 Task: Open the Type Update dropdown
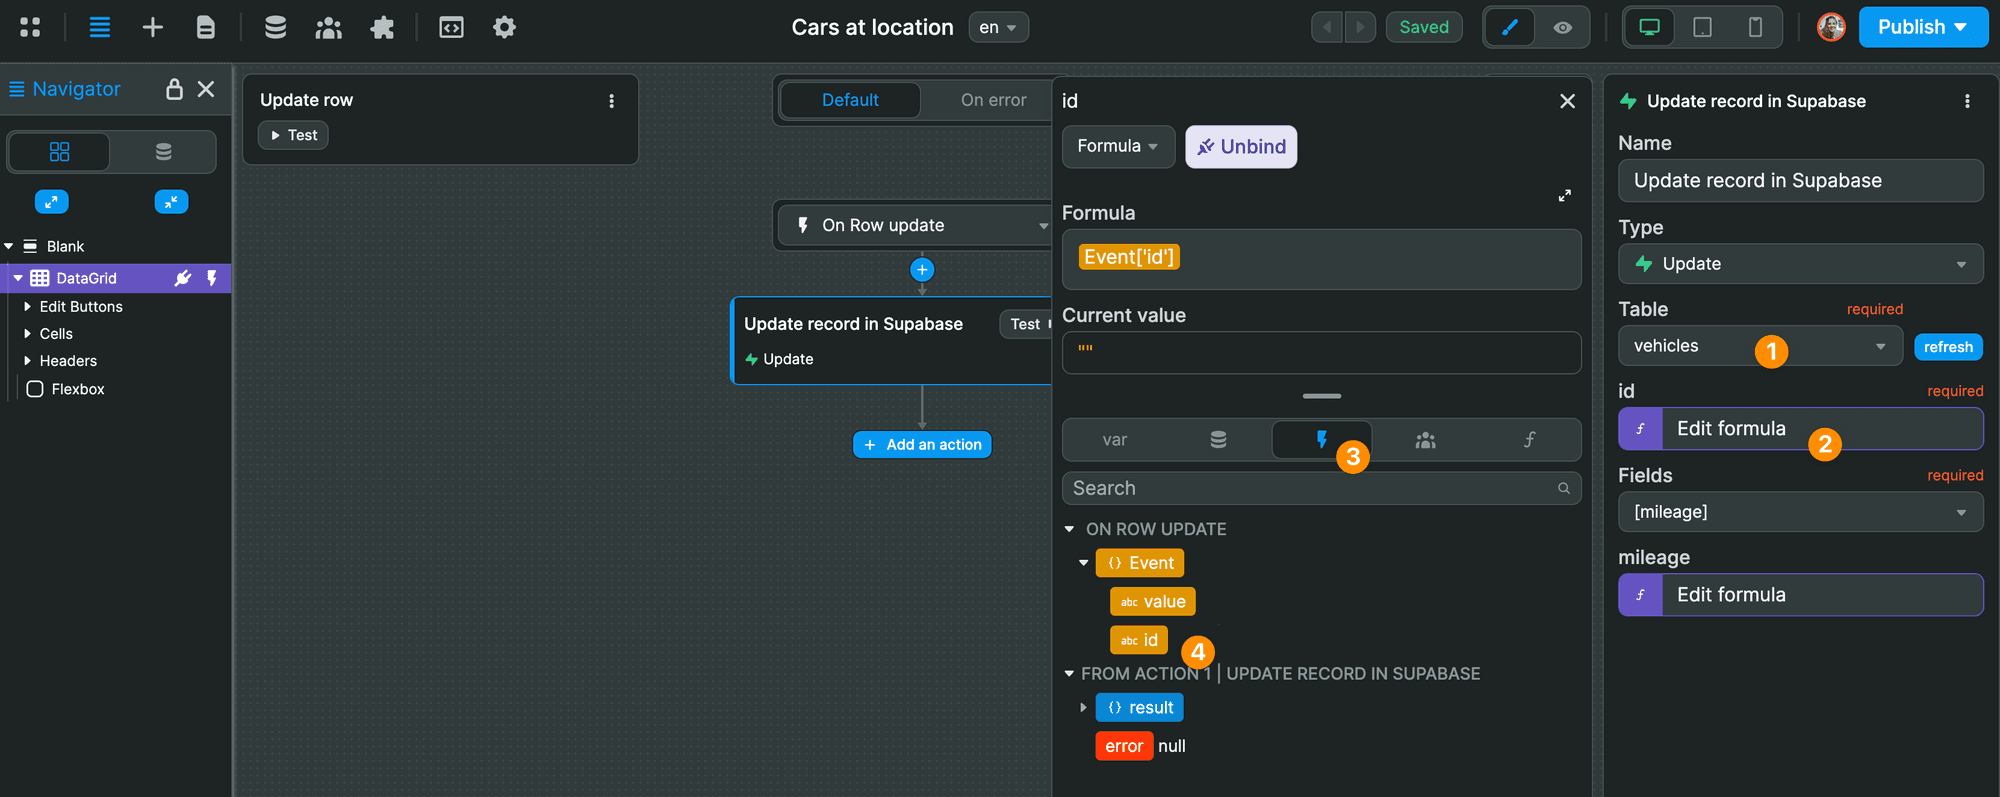[1800, 264]
